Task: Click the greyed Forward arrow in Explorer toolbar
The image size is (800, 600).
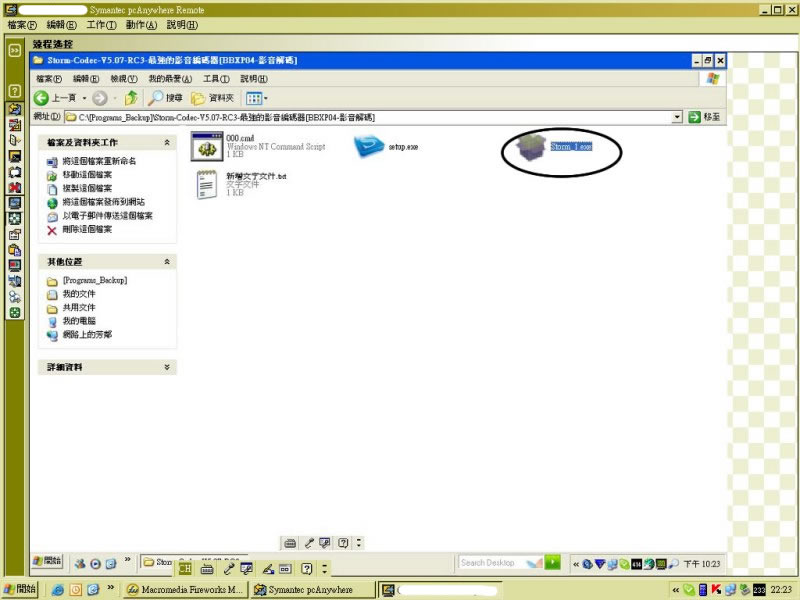Action: click(x=100, y=98)
